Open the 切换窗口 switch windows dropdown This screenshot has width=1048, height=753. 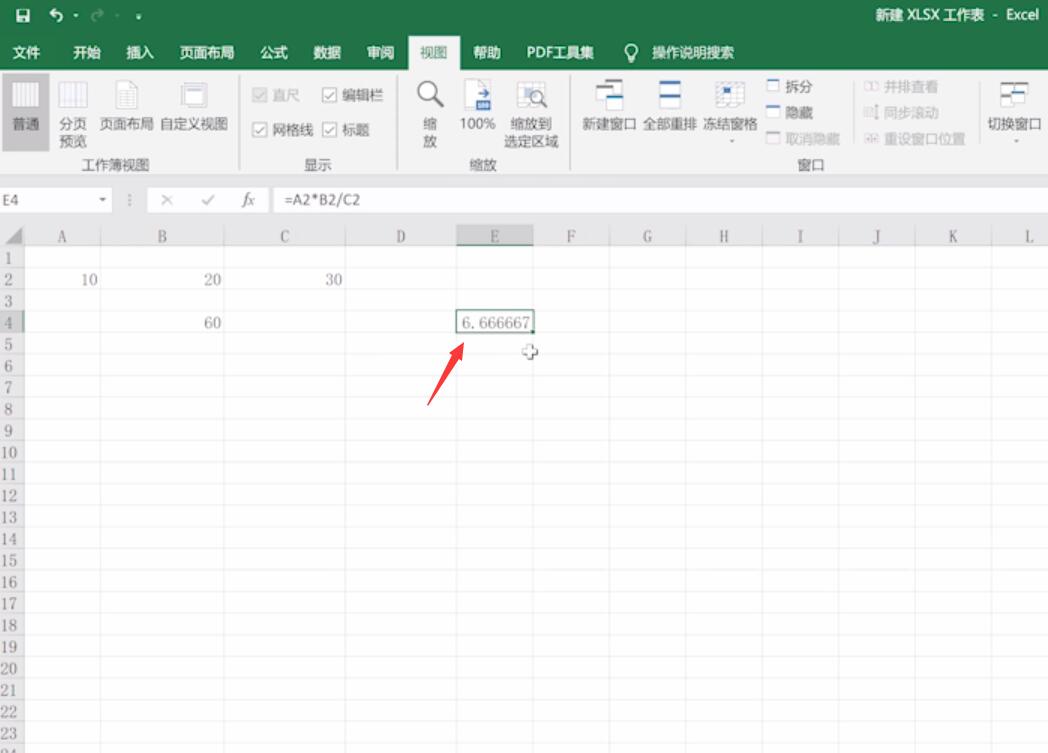[1015, 111]
